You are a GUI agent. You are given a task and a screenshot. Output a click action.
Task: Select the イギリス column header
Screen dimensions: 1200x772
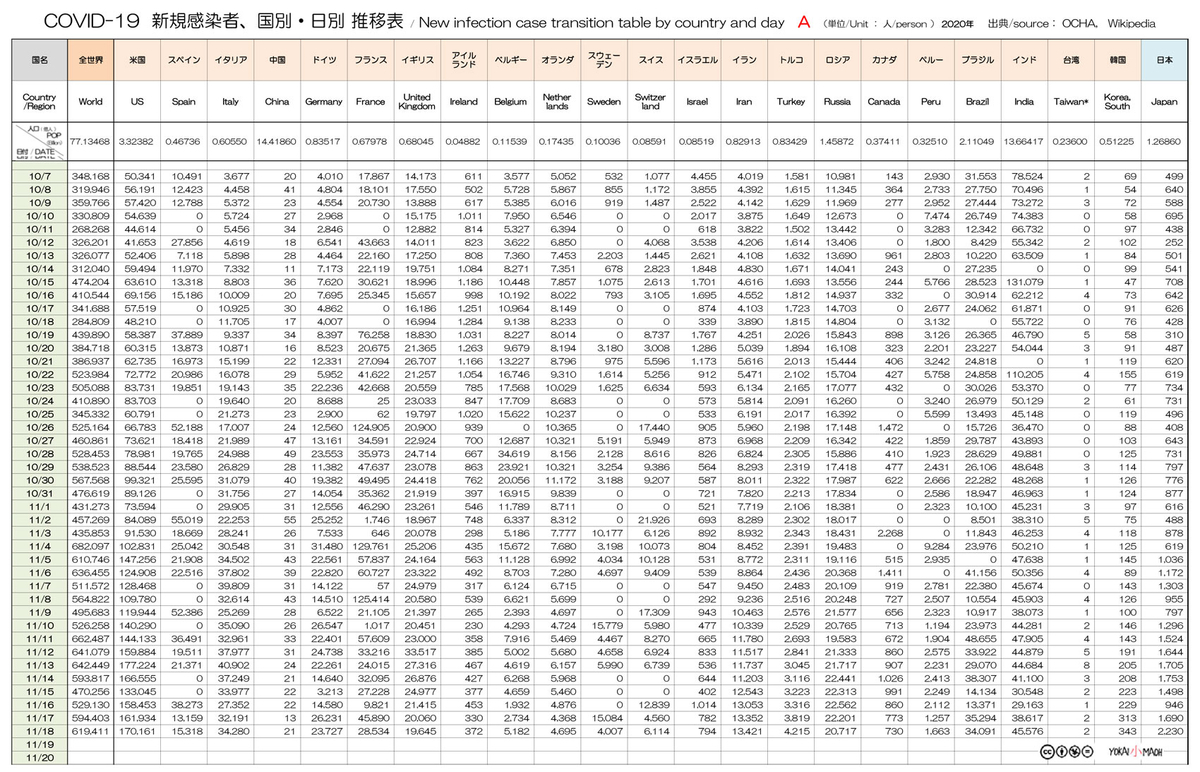[x=416, y=60]
